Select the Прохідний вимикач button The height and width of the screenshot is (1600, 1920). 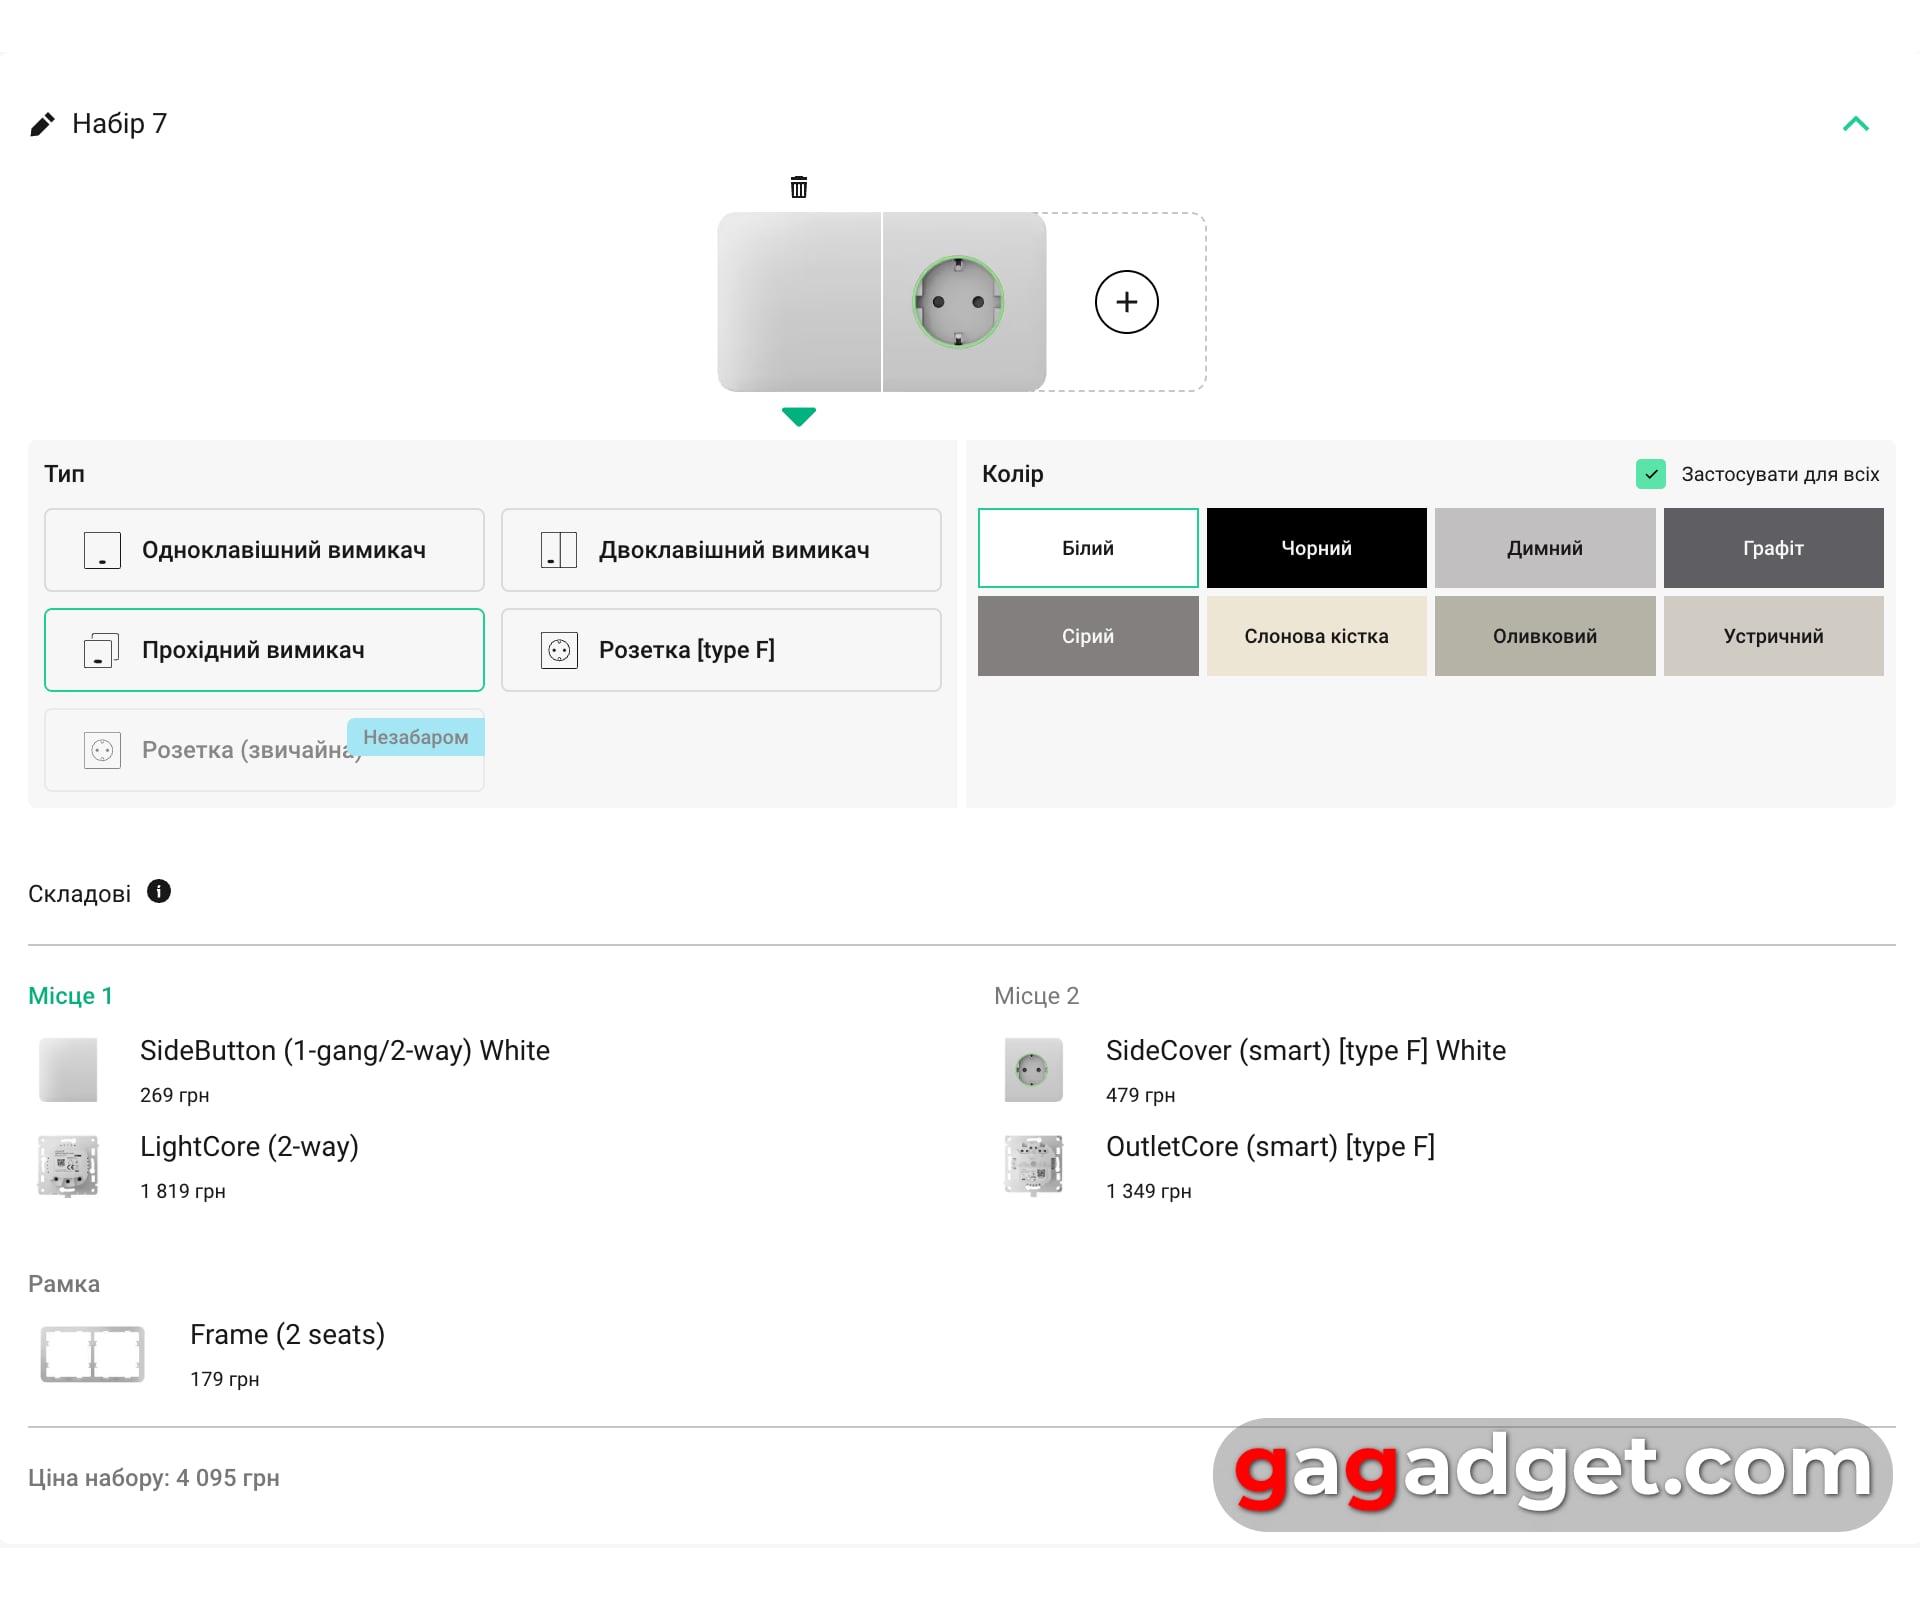click(x=264, y=650)
